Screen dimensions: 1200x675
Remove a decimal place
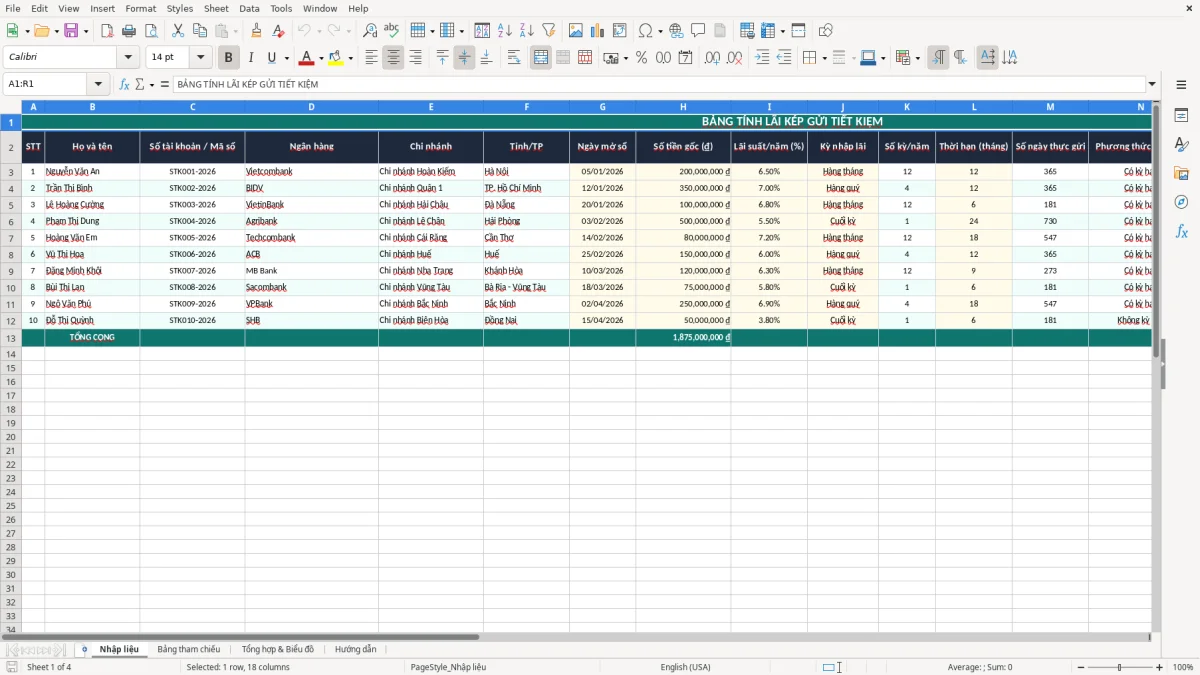tap(736, 58)
